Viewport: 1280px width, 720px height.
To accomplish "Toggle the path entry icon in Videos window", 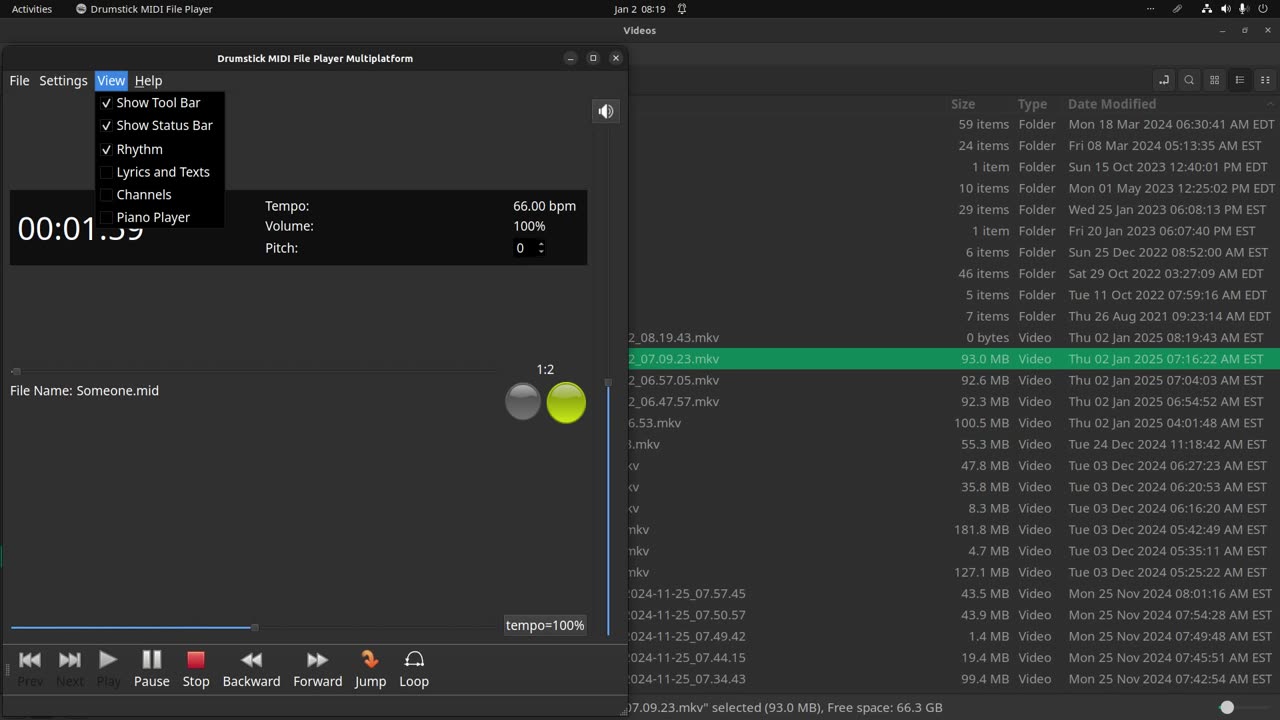I will point(1163,80).
